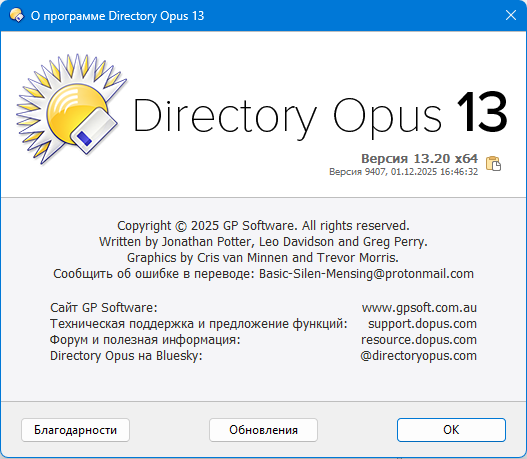Copy version info with the clipboard icon

click(x=493, y=164)
